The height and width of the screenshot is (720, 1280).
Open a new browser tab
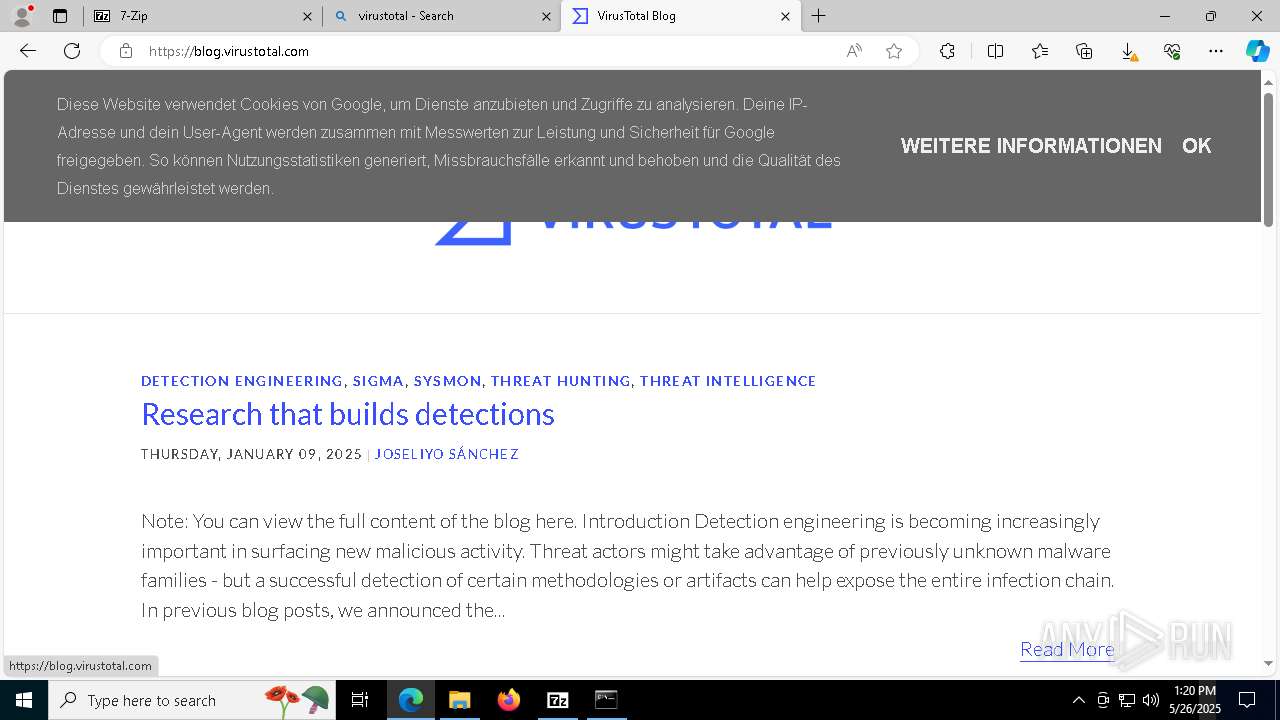[819, 16]
